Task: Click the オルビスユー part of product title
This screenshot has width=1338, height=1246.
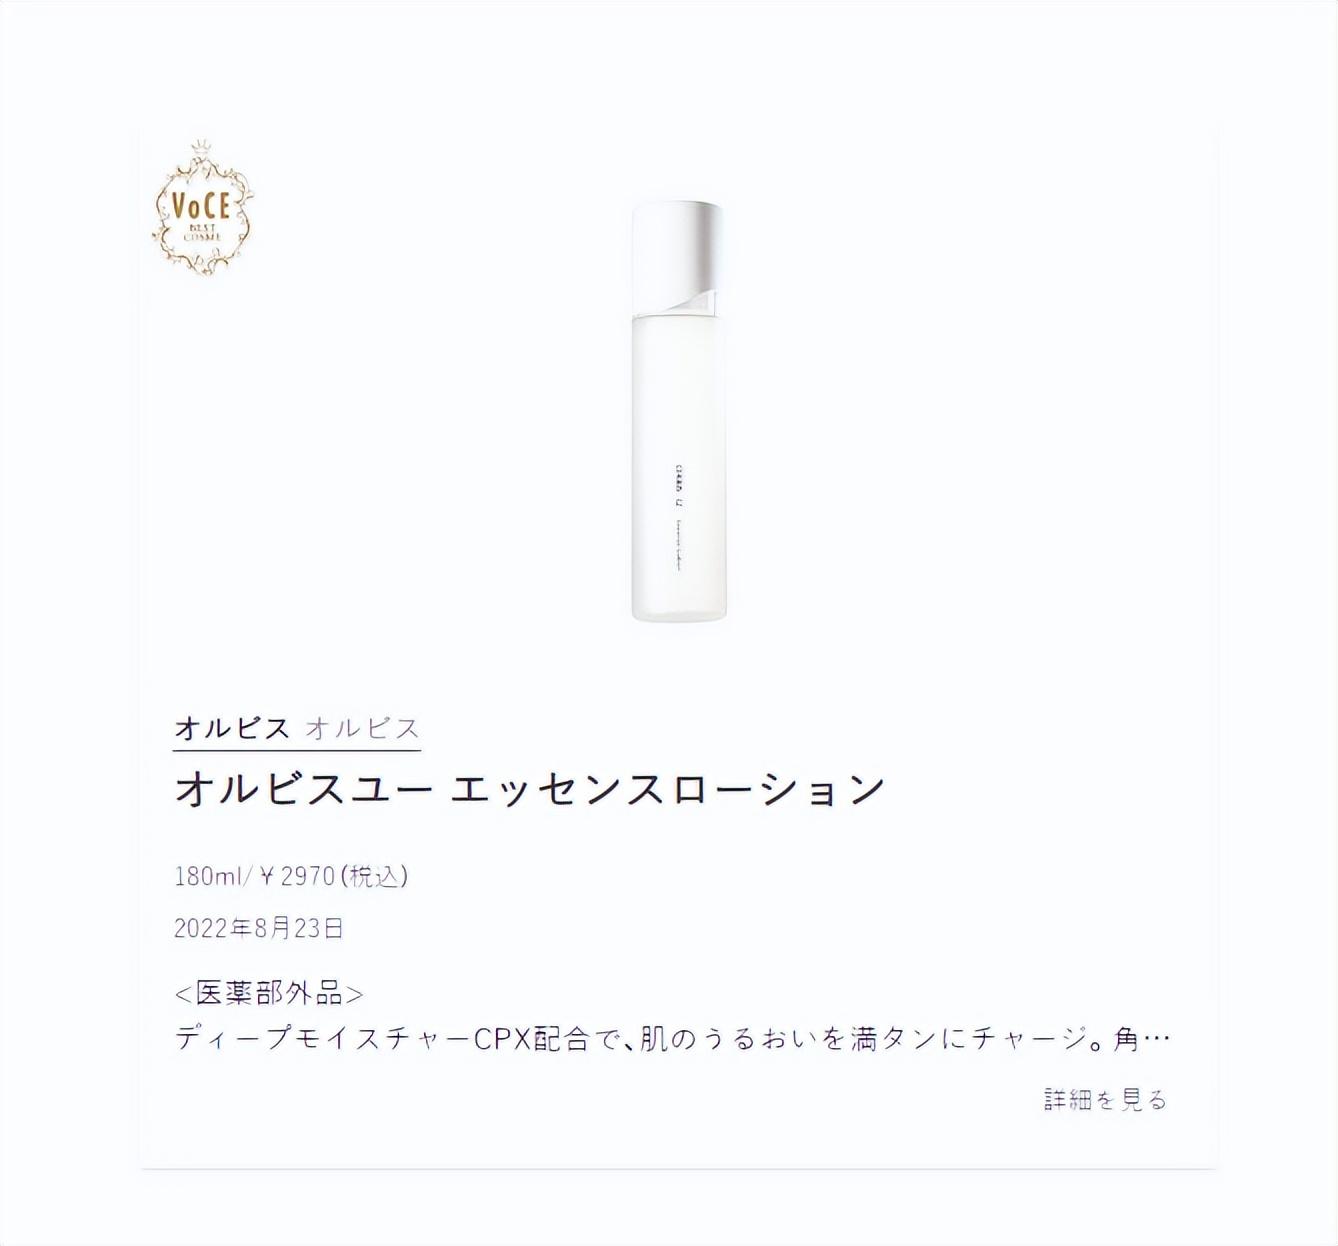Action: pos(304,789)
